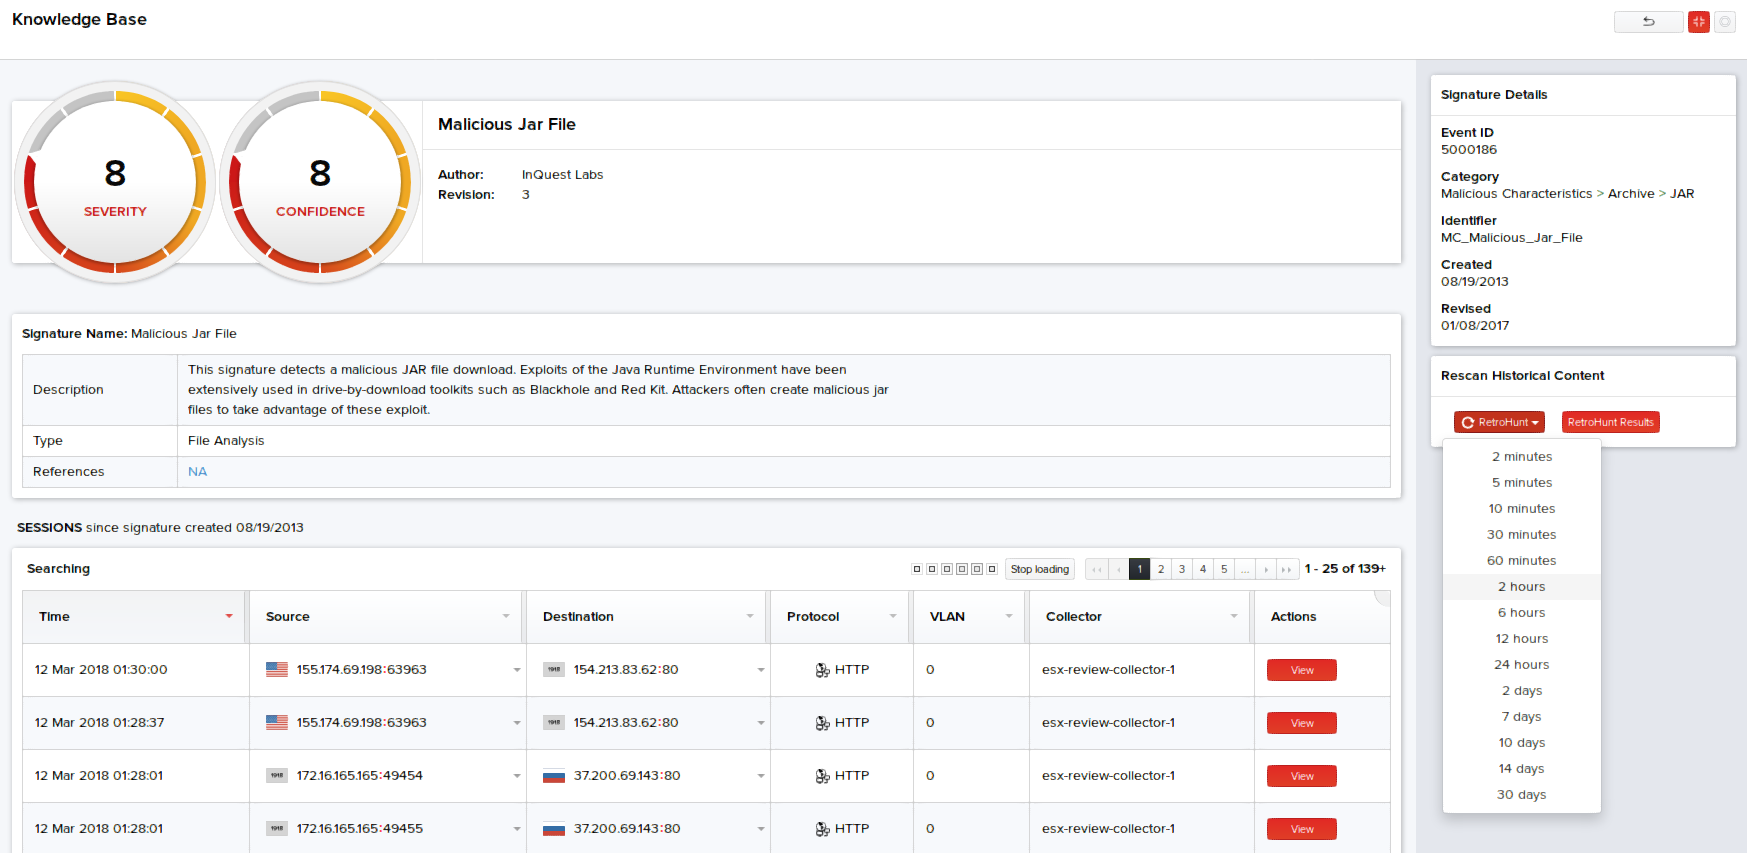1747x853 pixels.
Task: Go to the next page of sessions
Action: click(1266, 569)
